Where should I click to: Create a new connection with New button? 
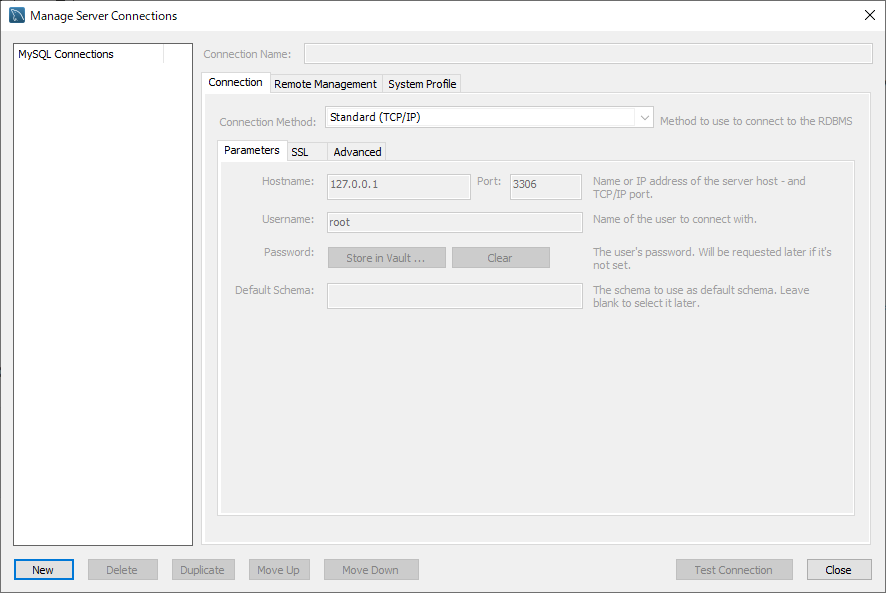tap(44, 570)
